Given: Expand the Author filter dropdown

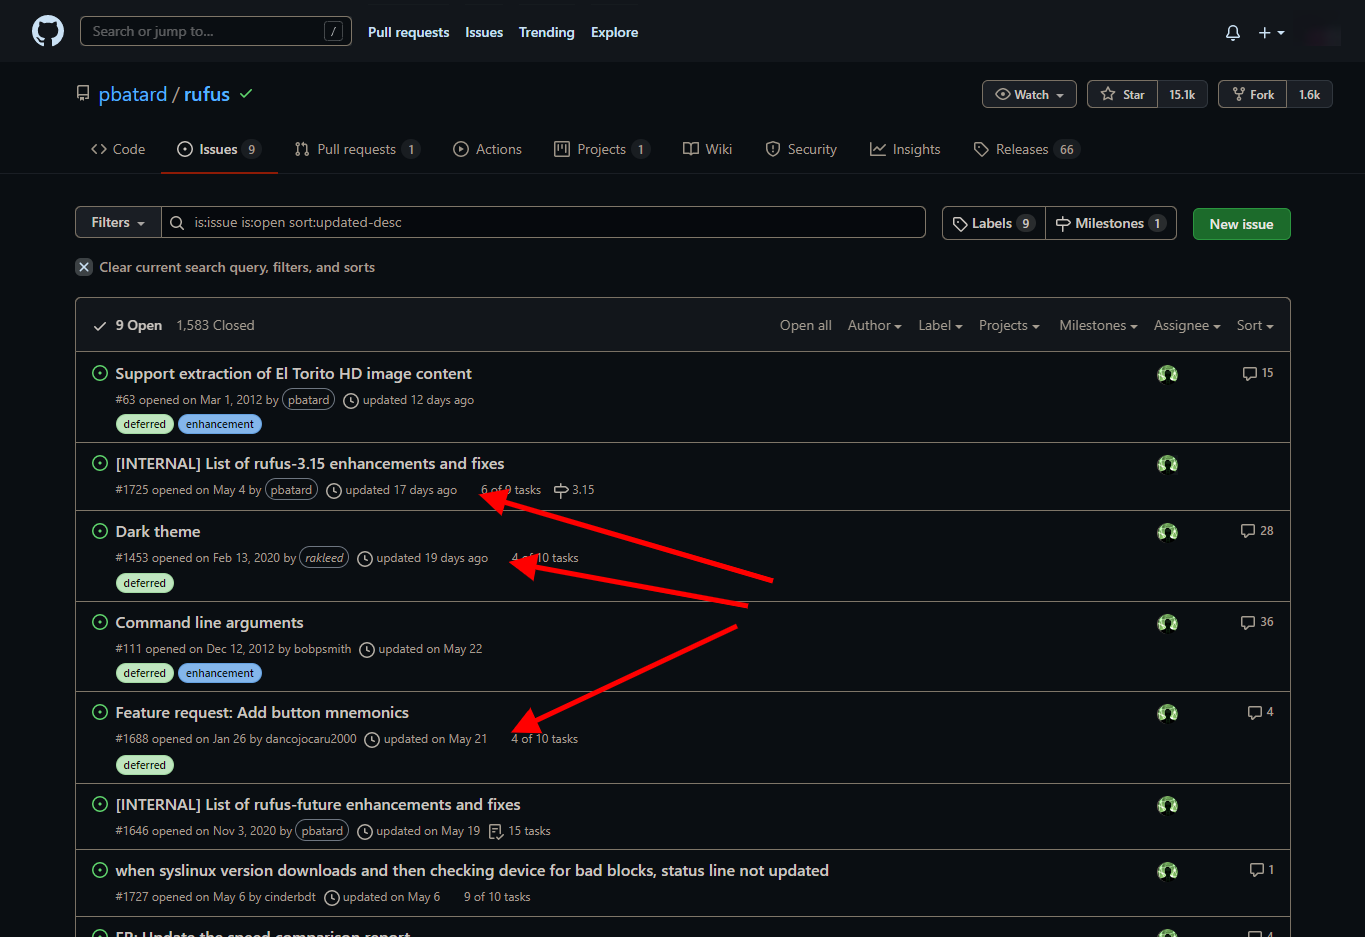Looking at the screenshot, I should tap(874, 325).
